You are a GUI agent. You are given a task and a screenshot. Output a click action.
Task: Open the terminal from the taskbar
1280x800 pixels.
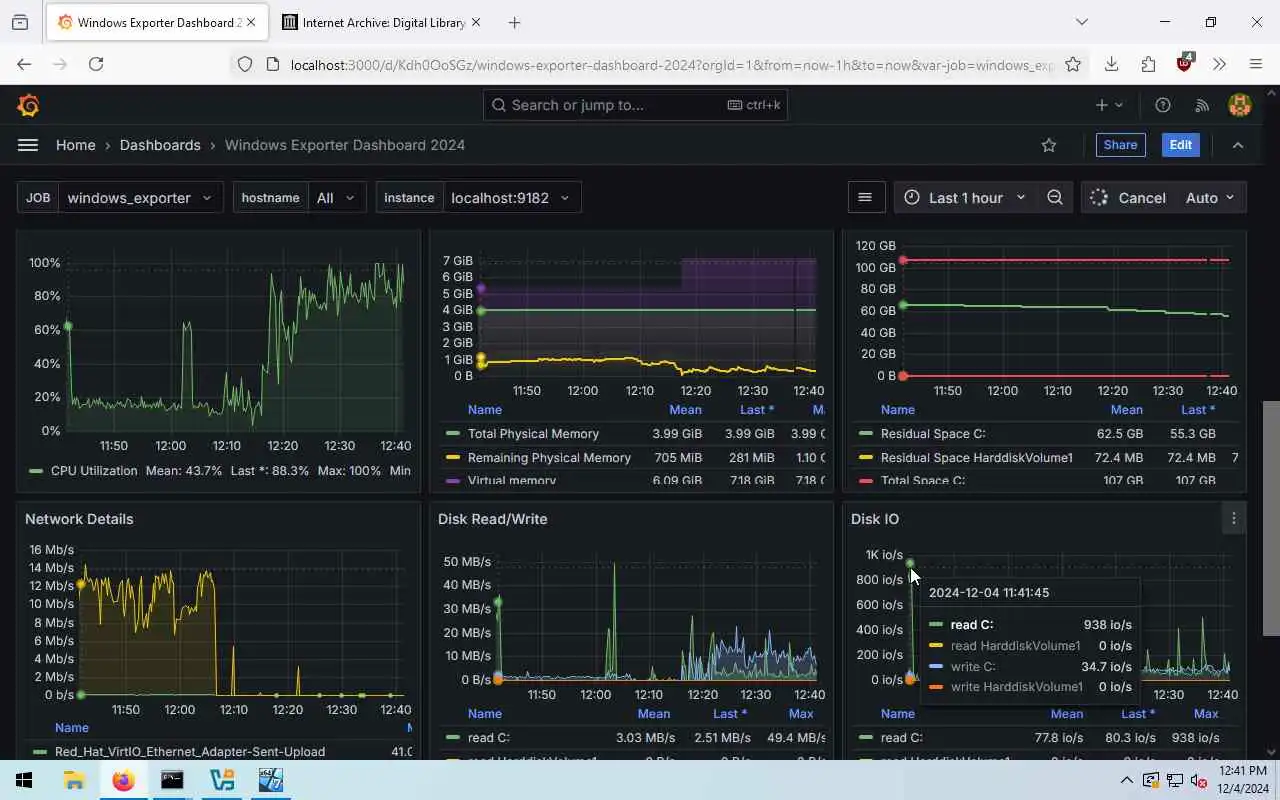tap(172, 780)
